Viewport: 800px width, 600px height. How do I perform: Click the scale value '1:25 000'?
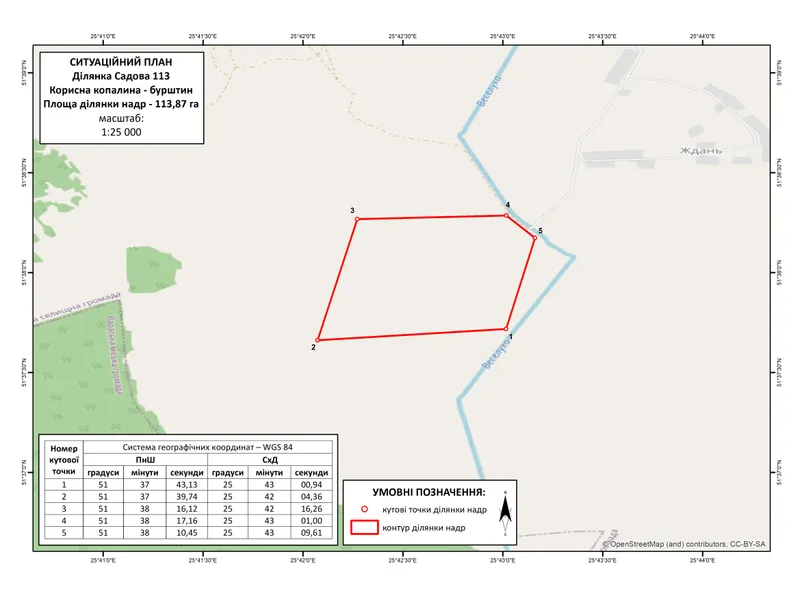121,131
